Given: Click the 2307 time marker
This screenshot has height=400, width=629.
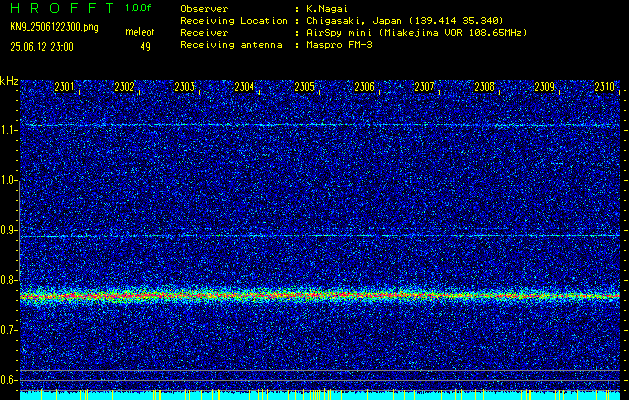Looking at the screenshot, I should click(x=424, y=87).
